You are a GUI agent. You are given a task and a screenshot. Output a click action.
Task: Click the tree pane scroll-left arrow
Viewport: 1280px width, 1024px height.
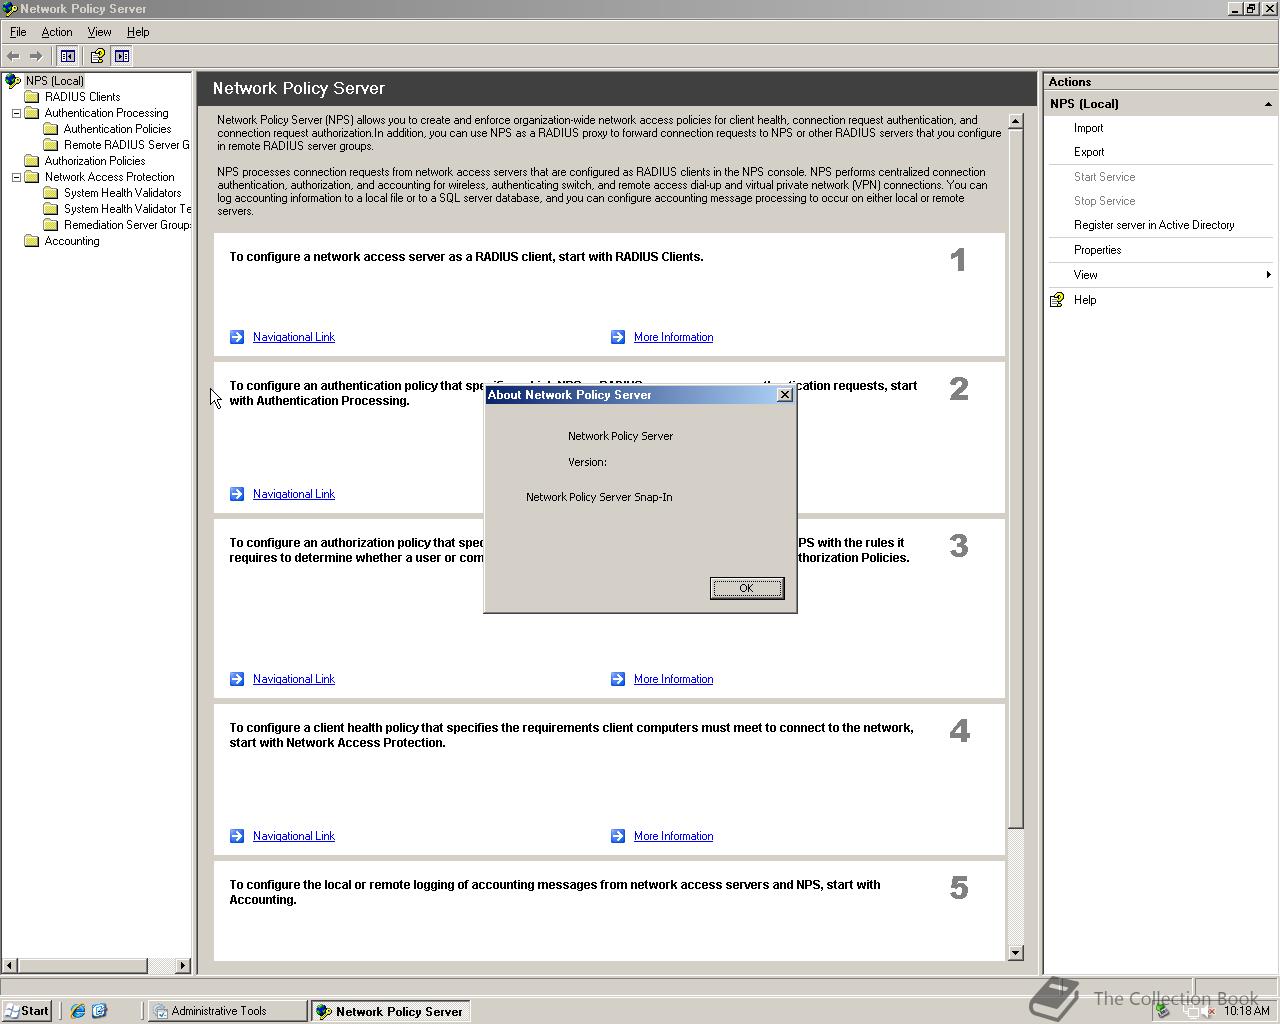tap(10, 966)
